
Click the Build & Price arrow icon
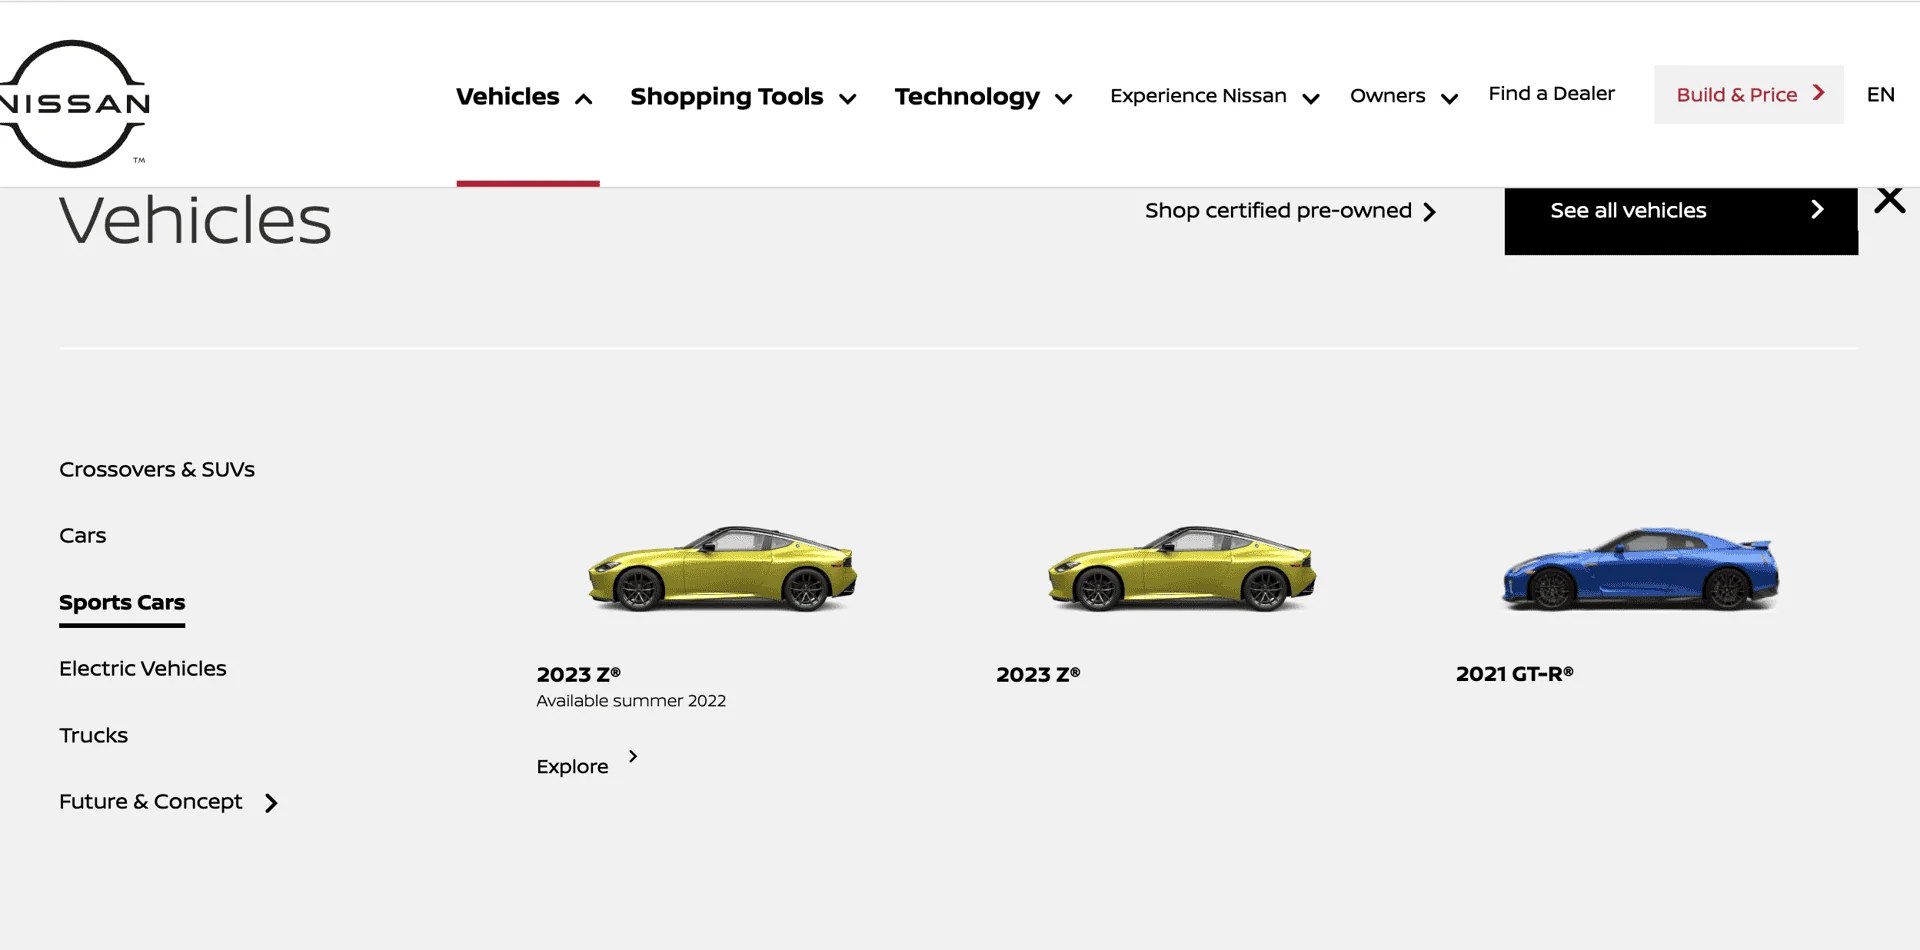1819,93
